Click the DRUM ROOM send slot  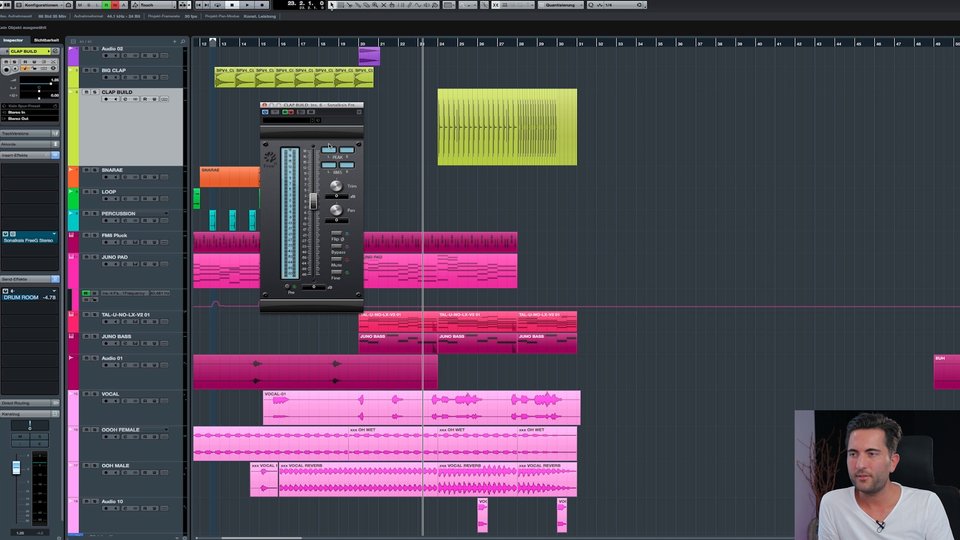tap(29, 294)
